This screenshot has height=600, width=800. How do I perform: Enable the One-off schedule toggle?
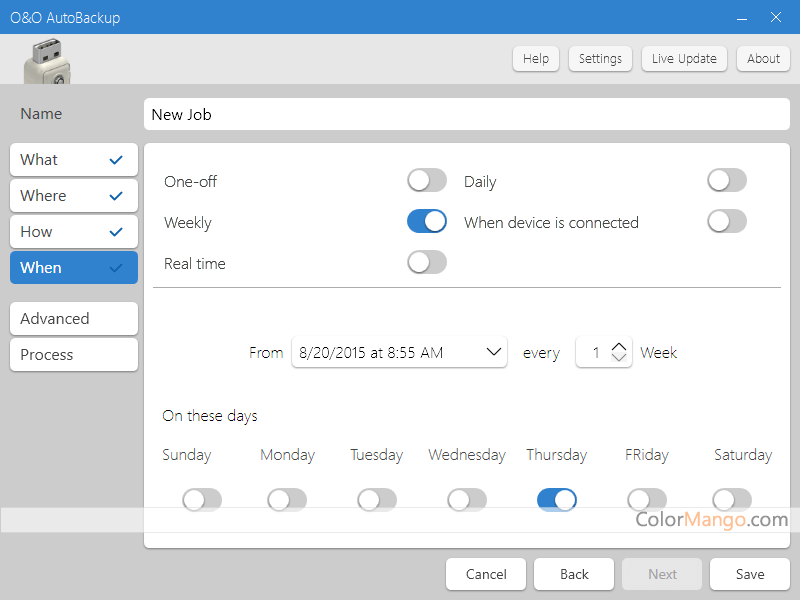426,181
